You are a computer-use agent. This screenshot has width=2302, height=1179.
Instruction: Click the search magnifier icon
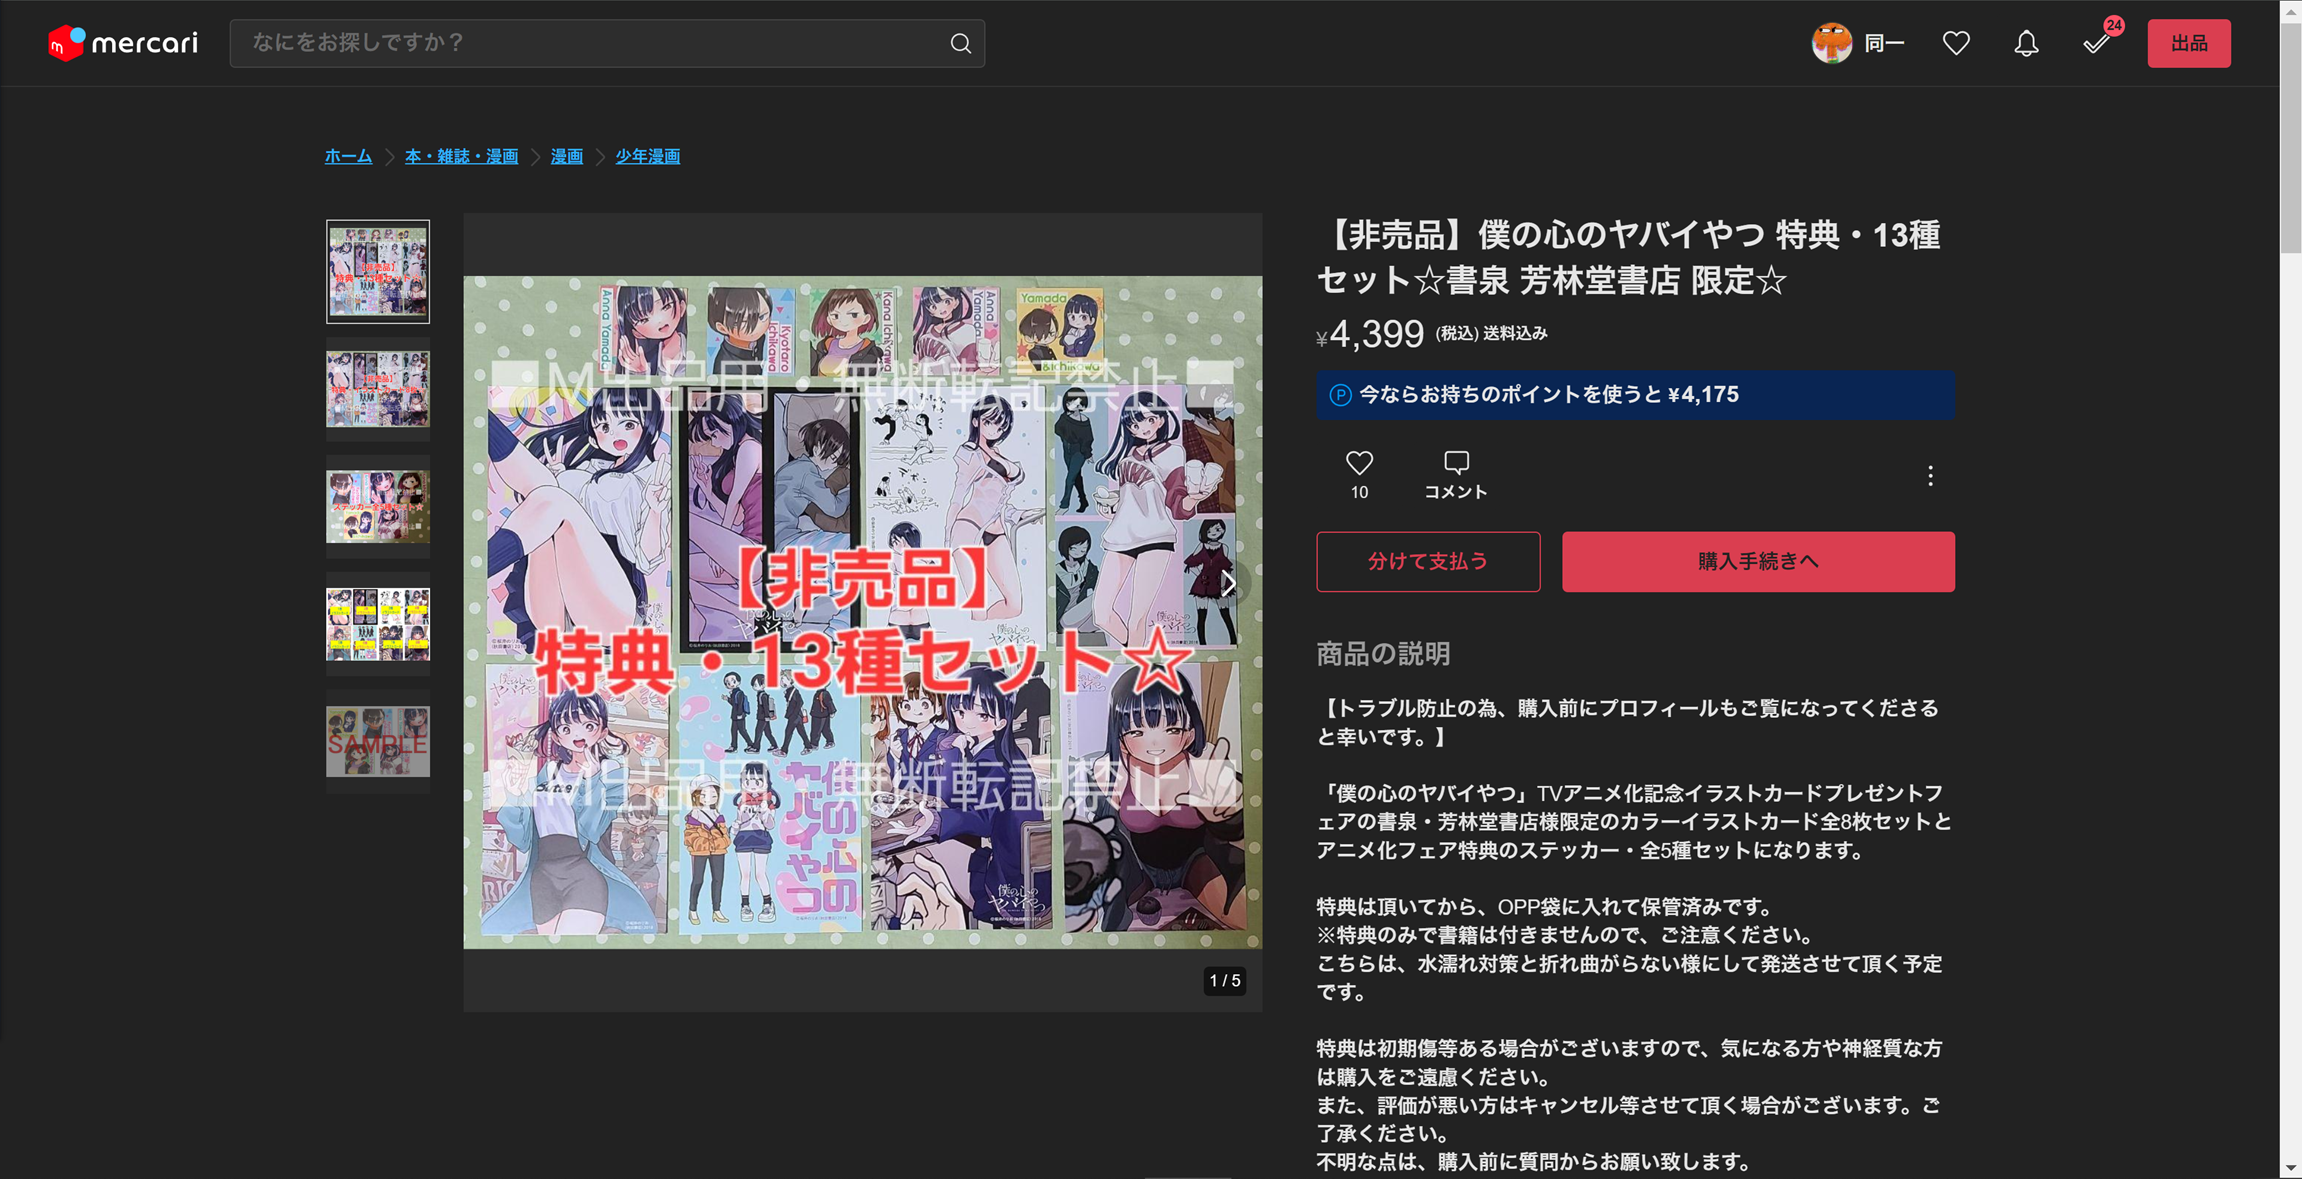960,43
